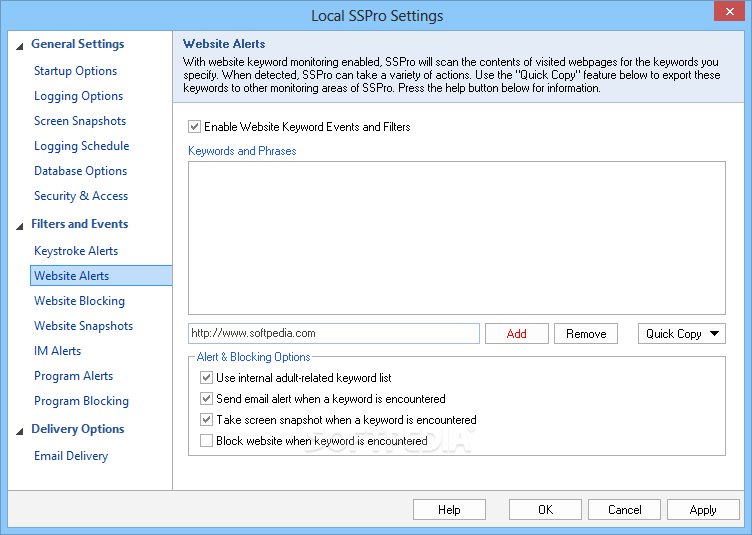Focus the keyword input field with softpedia URL
752x535 pixels.
click(334, 333)
